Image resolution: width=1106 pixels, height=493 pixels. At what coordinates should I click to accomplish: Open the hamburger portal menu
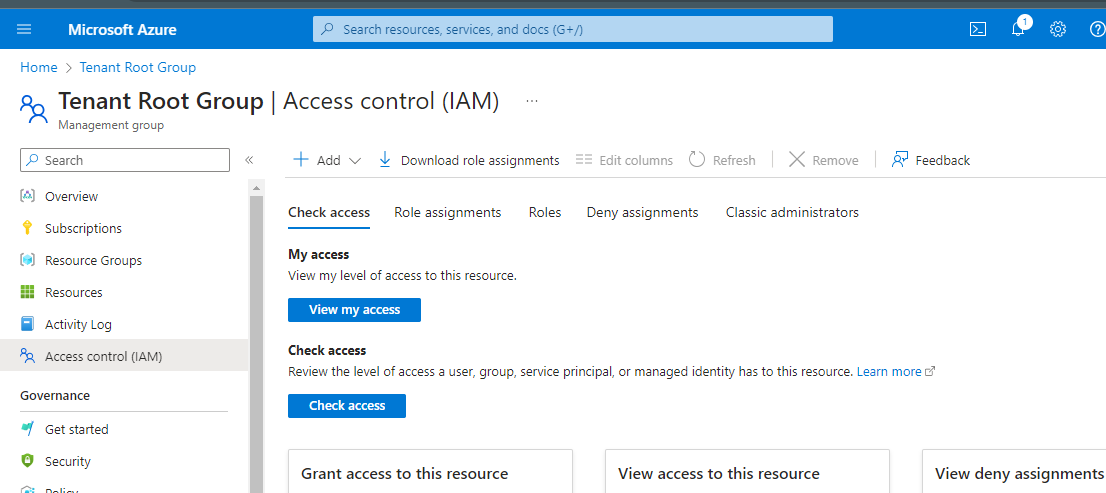pyautogui.click(x=24, y=30)
